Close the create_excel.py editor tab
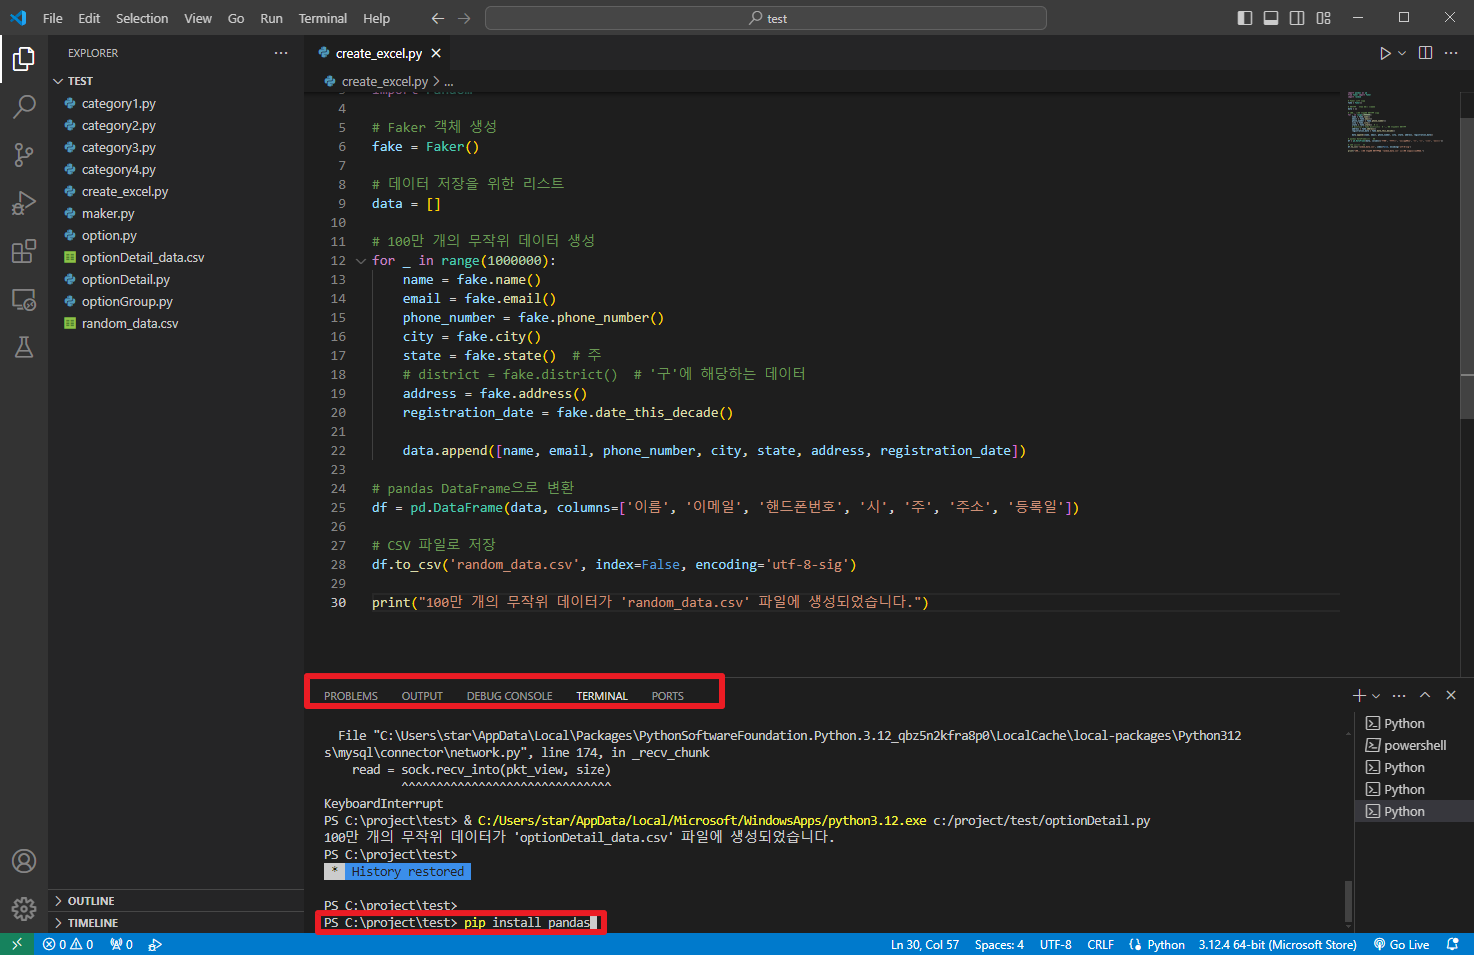Viewport: 1474px width, 955px height. point(436,53)
